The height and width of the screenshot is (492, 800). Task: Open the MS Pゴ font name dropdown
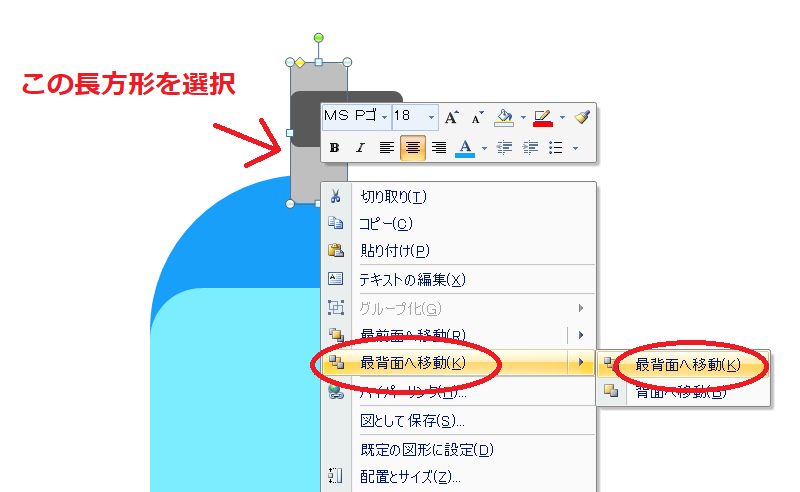(384, 118)
